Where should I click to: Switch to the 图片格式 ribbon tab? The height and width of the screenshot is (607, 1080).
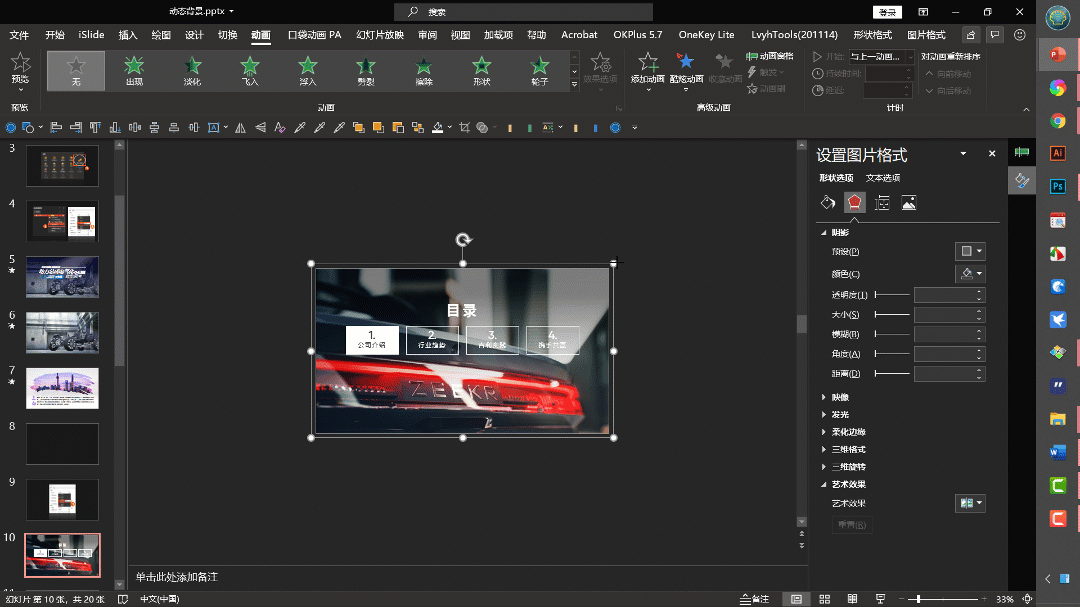click(925, 35)
